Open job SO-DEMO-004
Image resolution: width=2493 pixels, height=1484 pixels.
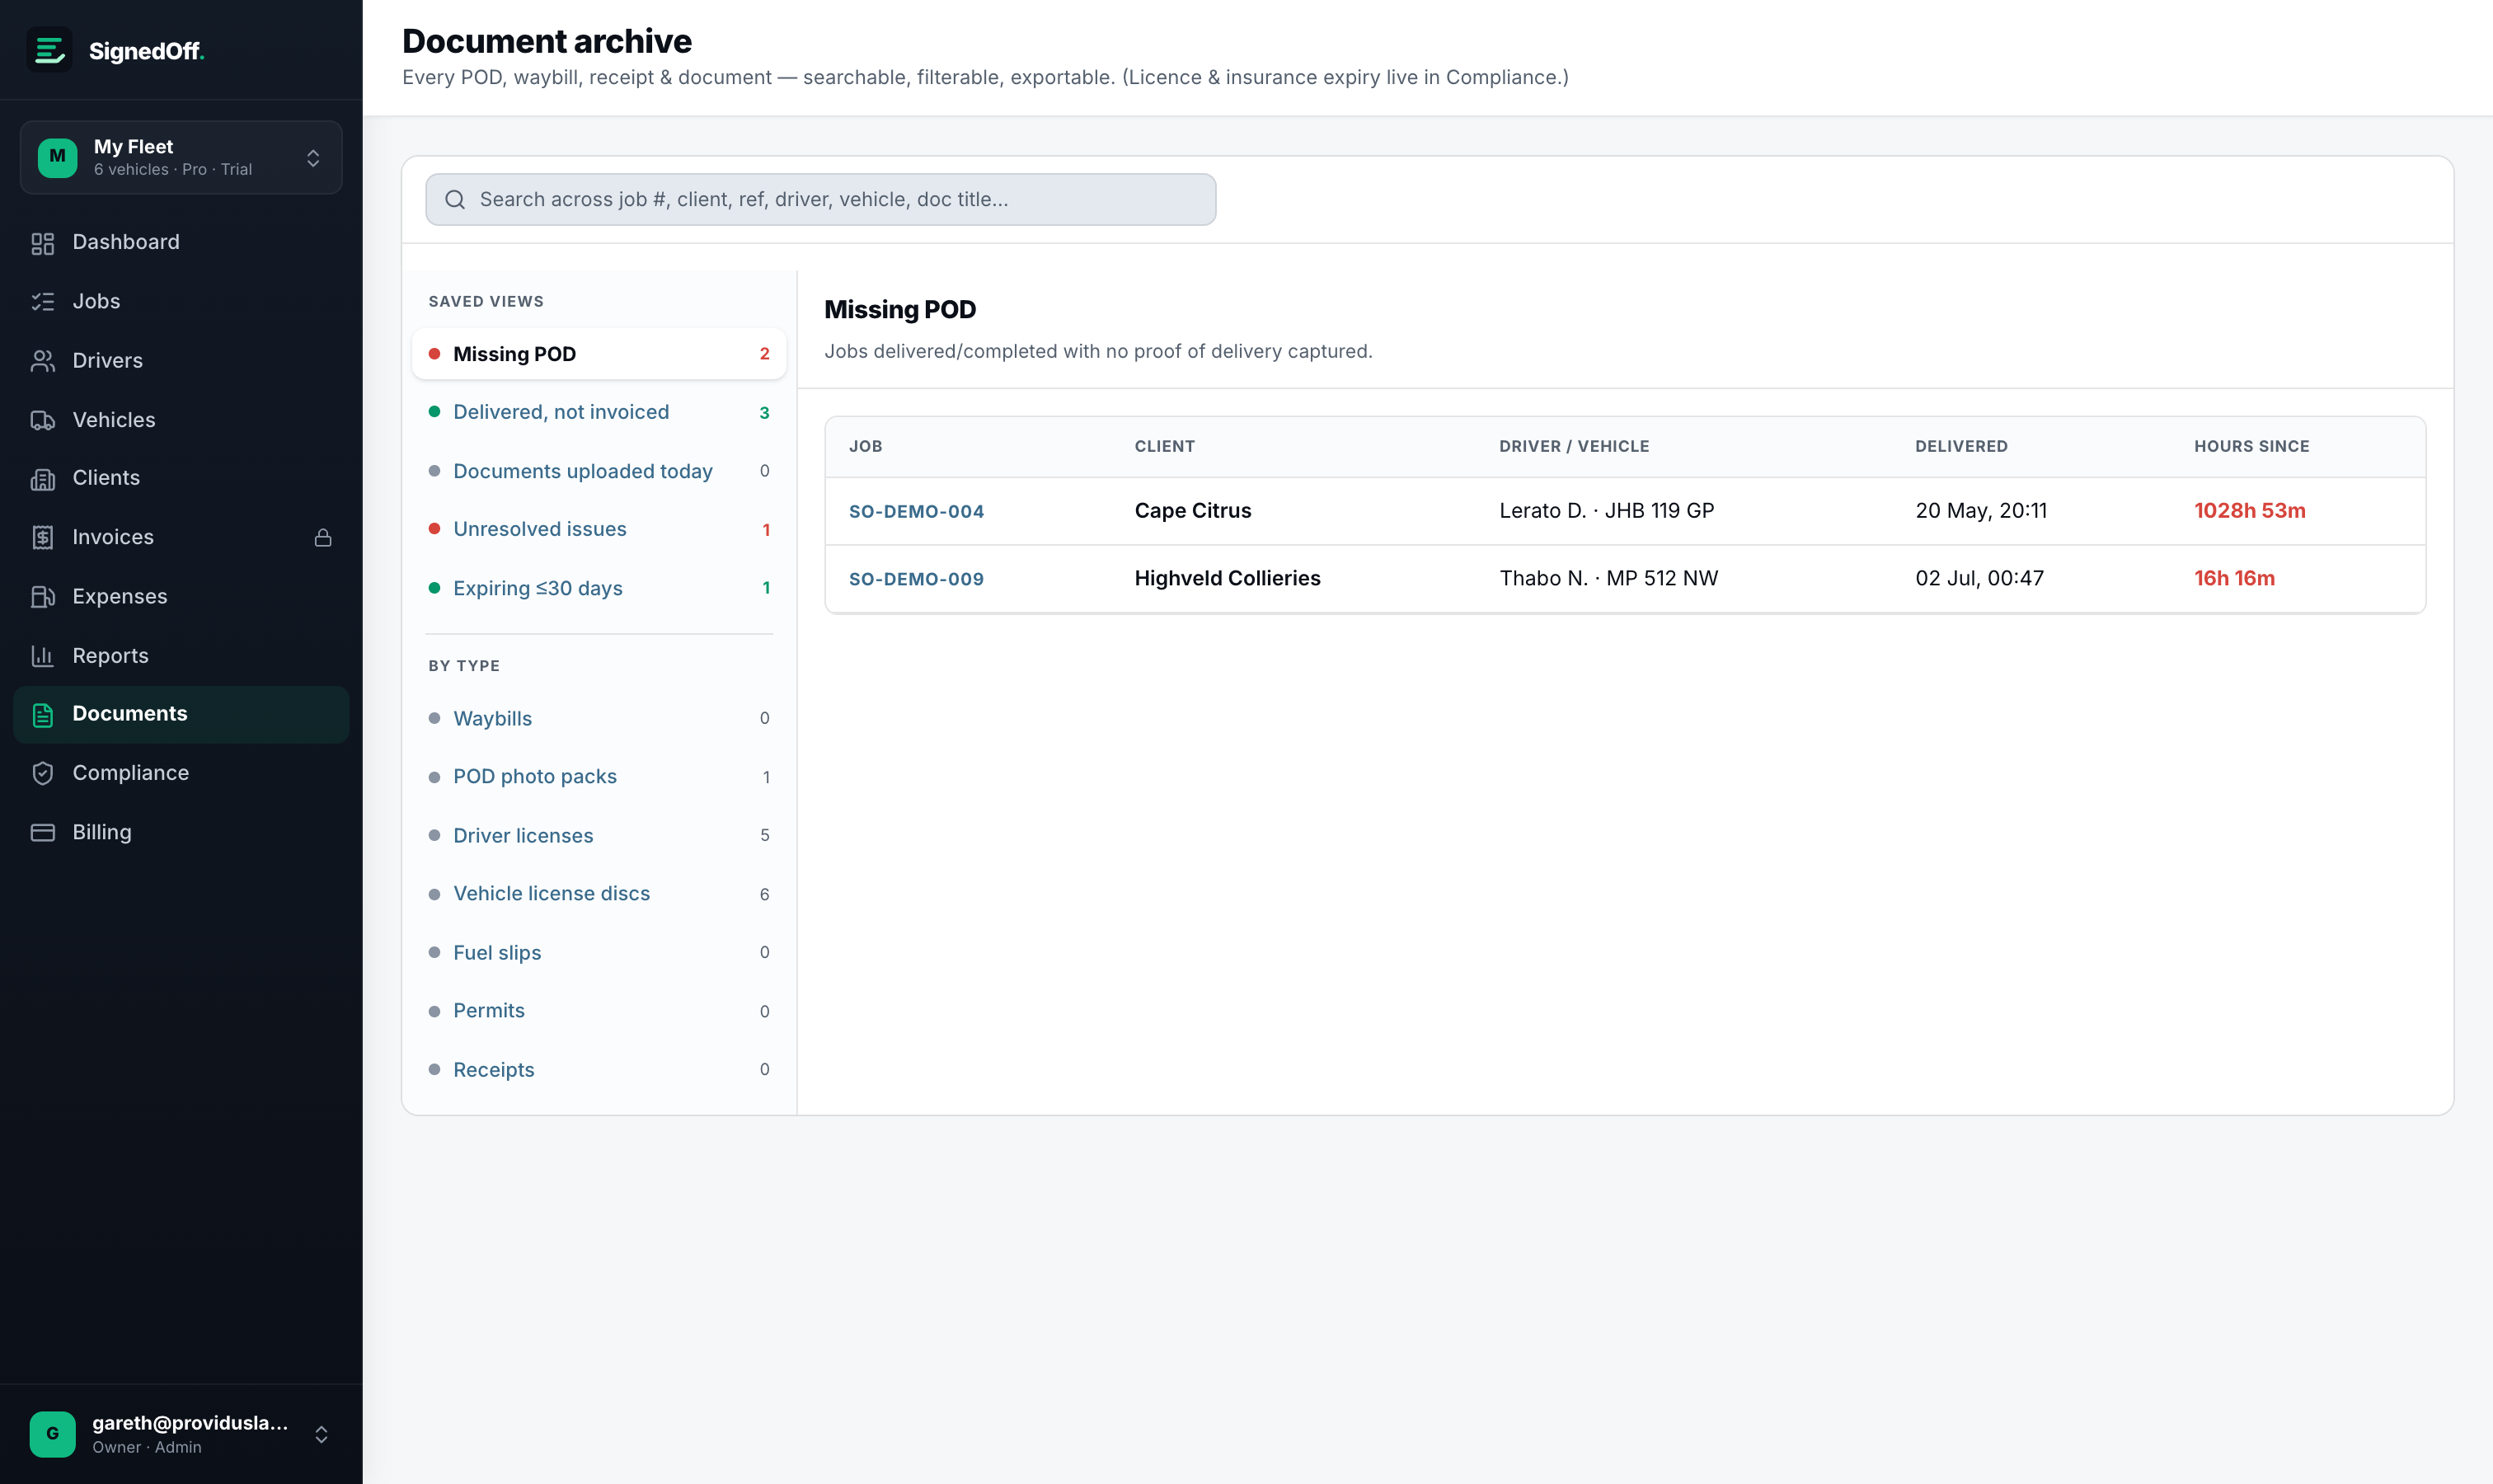click(916, 512)
